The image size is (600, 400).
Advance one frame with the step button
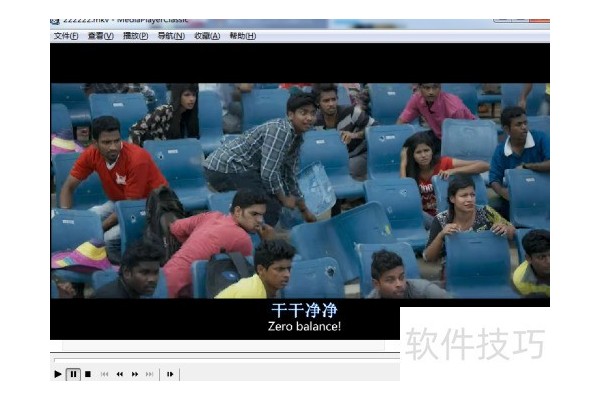(x=170, y=374)
